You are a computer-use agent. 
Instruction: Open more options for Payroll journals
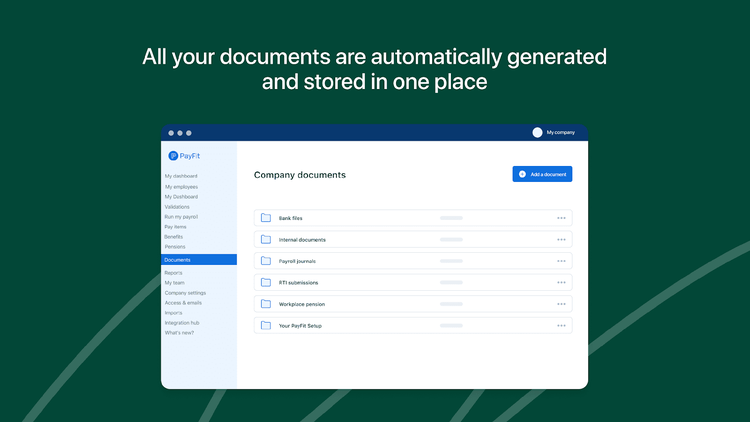tap(561, 261)
